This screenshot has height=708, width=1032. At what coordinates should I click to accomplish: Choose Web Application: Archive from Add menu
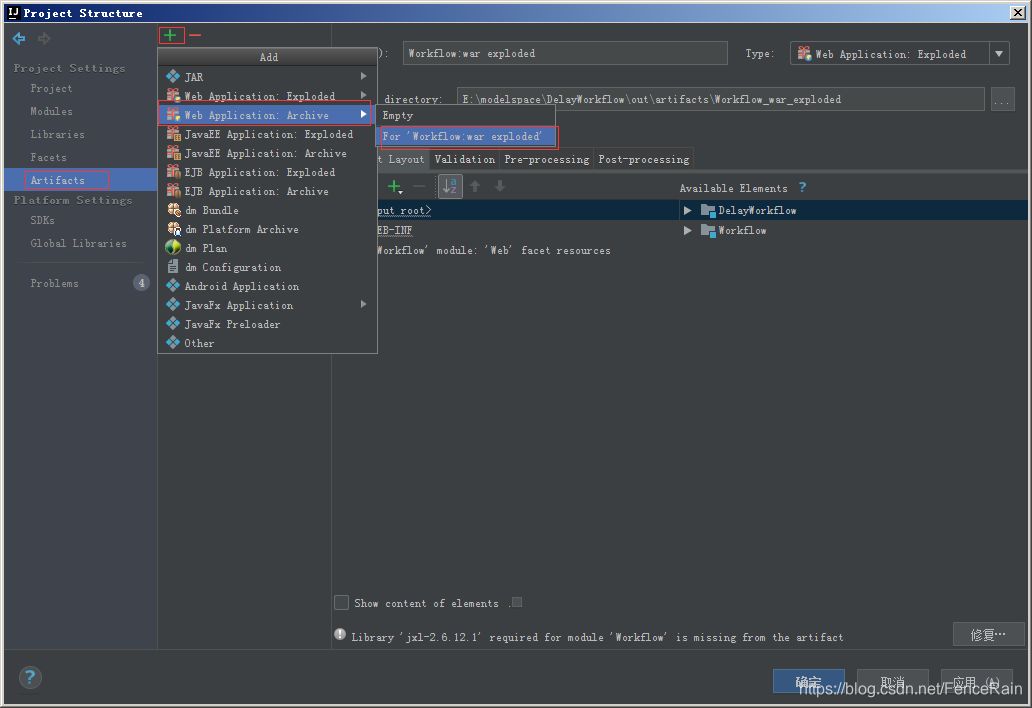click(267, 115)
